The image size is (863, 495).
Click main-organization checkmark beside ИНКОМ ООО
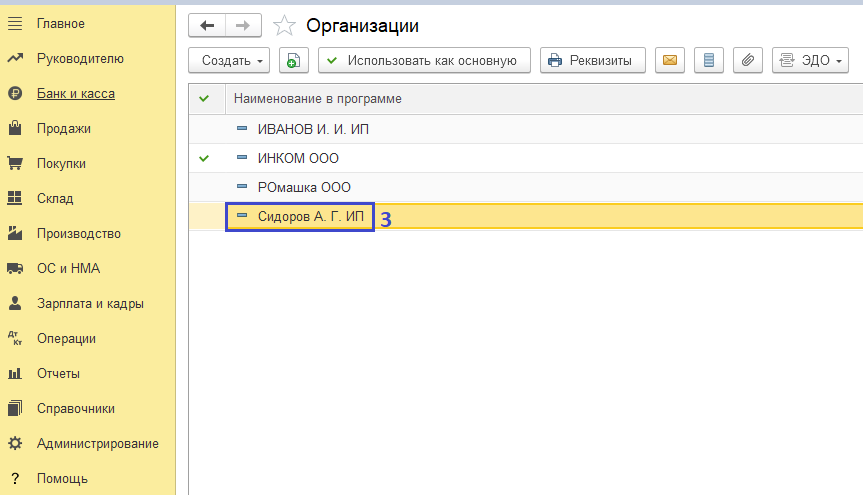coord(205,158)
